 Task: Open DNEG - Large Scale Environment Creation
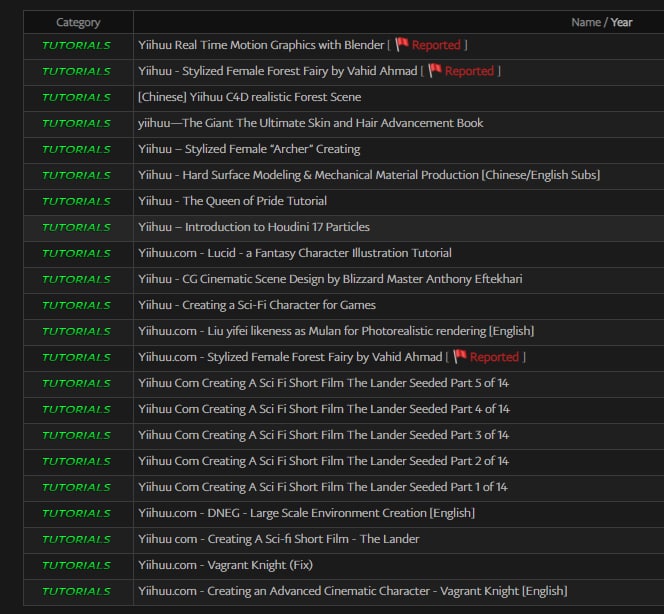point(306,513)
